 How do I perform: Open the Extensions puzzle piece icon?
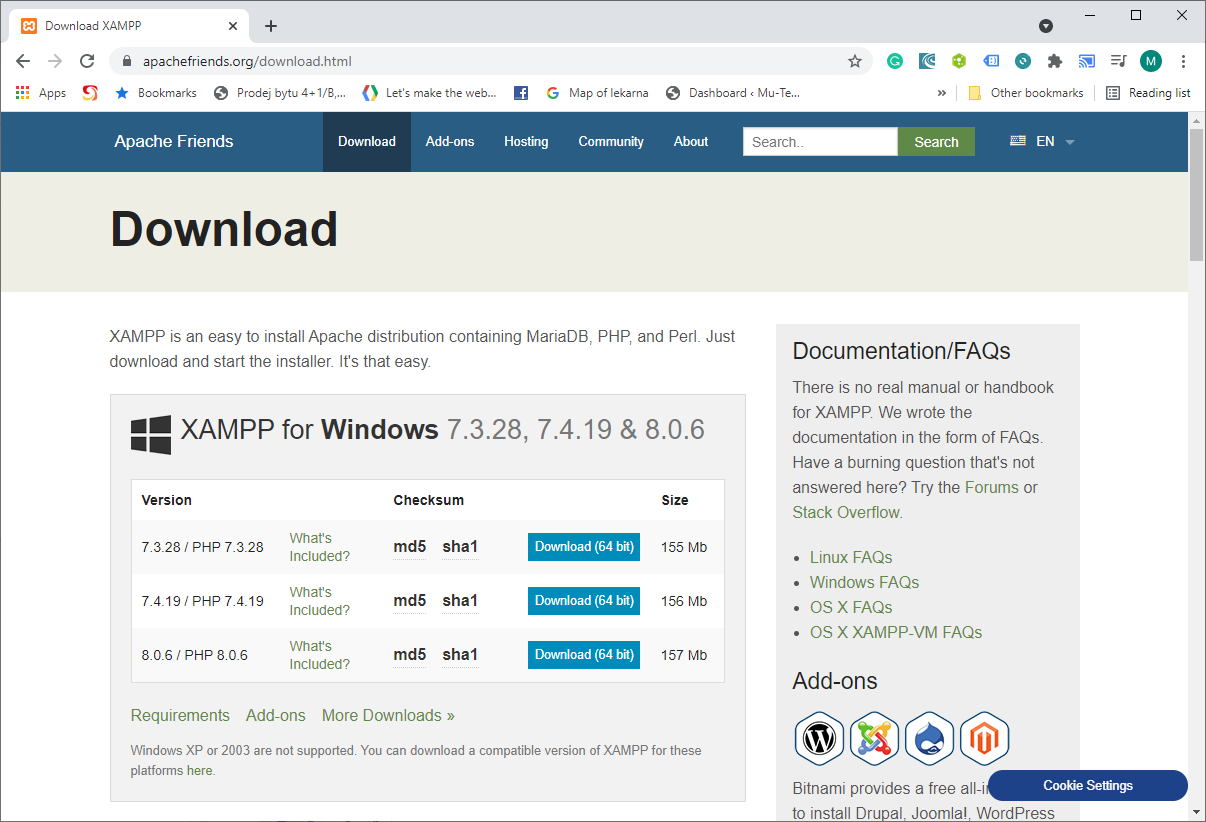point(1054,61)
